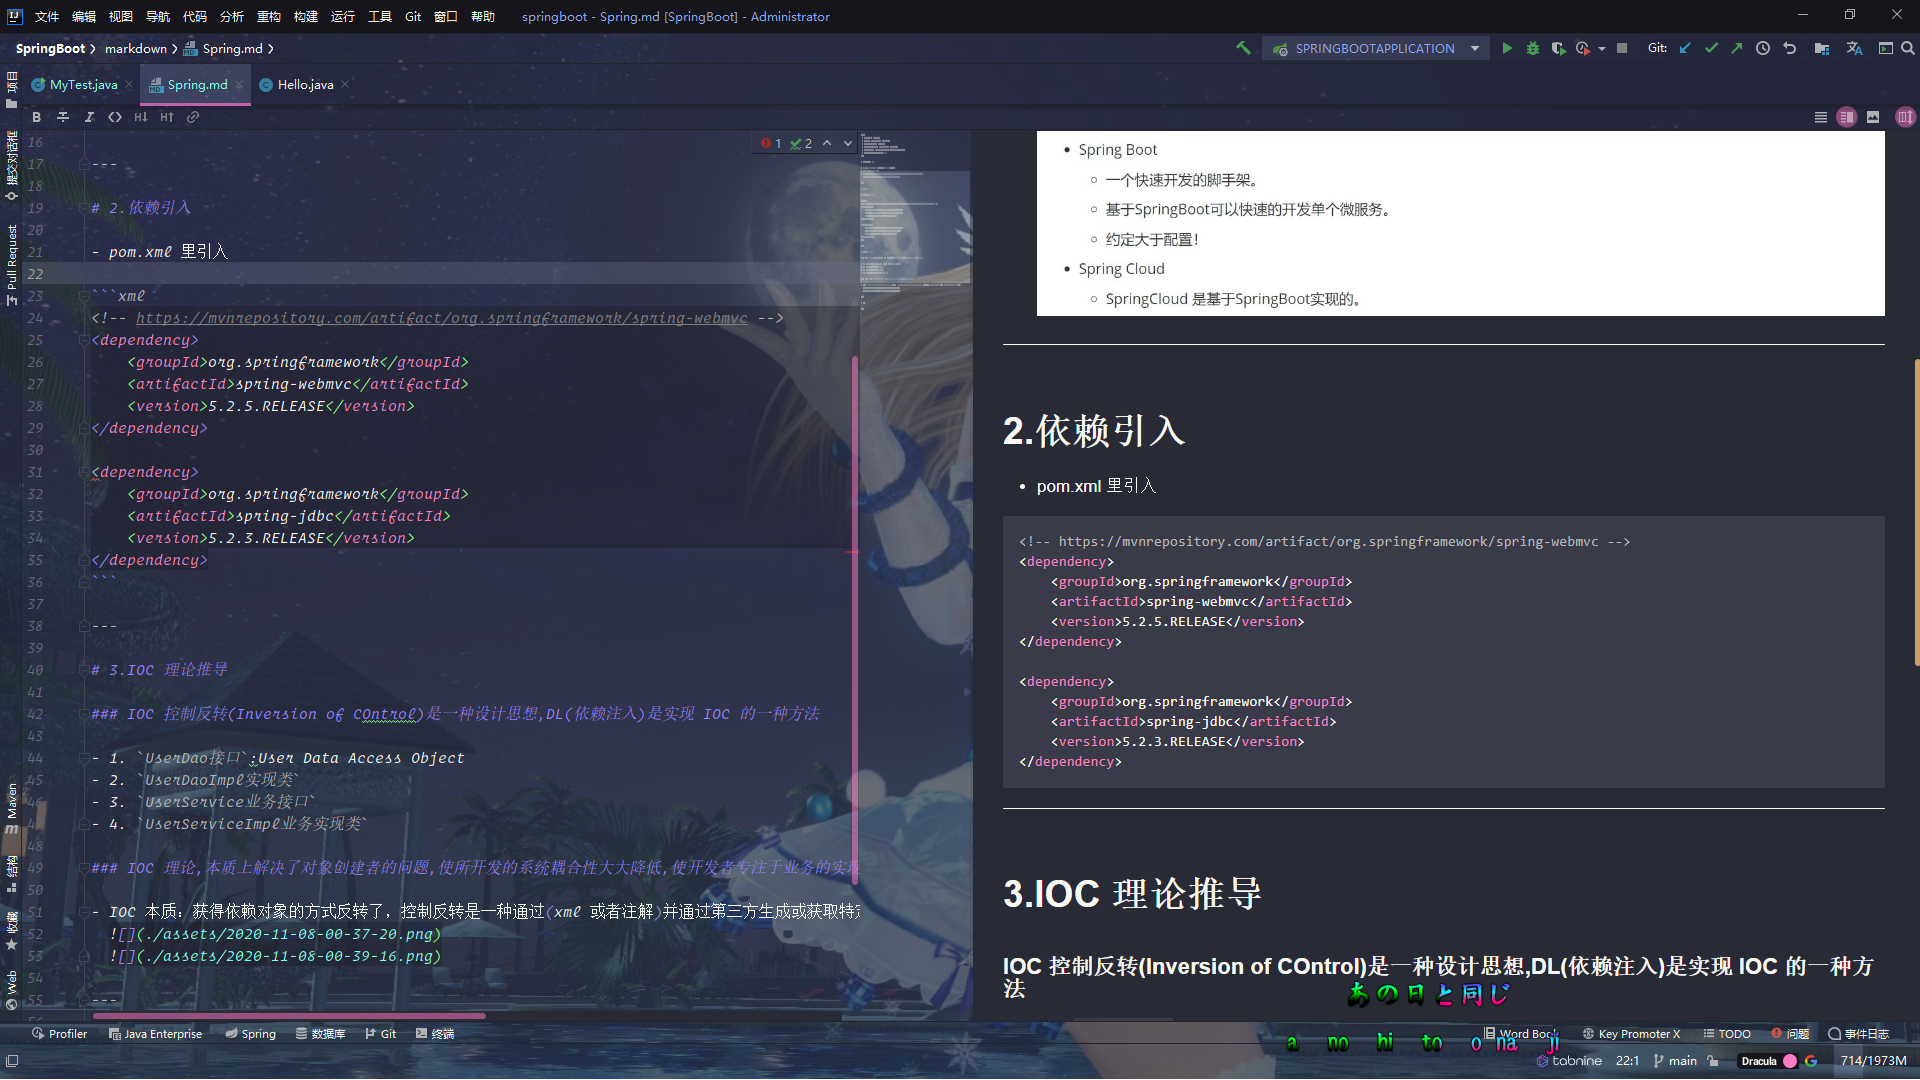Toggle the read-only lock in status bar
The height and width of the screenshot is (1080, 1920).
tap(1713, 1061)
